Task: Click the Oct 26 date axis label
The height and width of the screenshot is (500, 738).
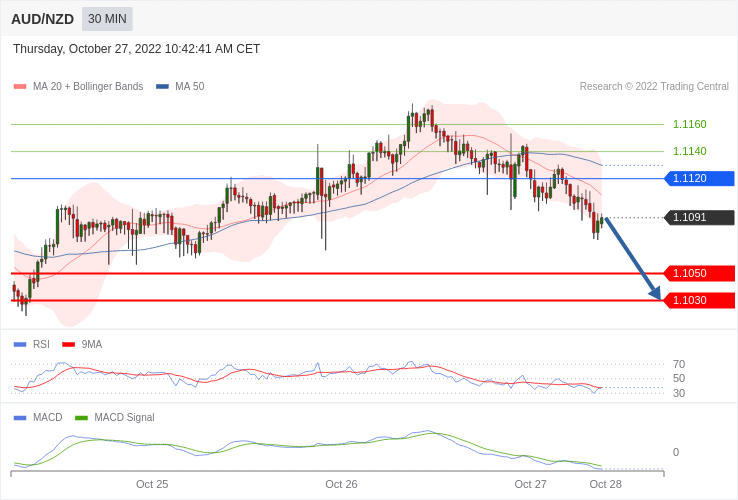Action: [x=341, y=484]
